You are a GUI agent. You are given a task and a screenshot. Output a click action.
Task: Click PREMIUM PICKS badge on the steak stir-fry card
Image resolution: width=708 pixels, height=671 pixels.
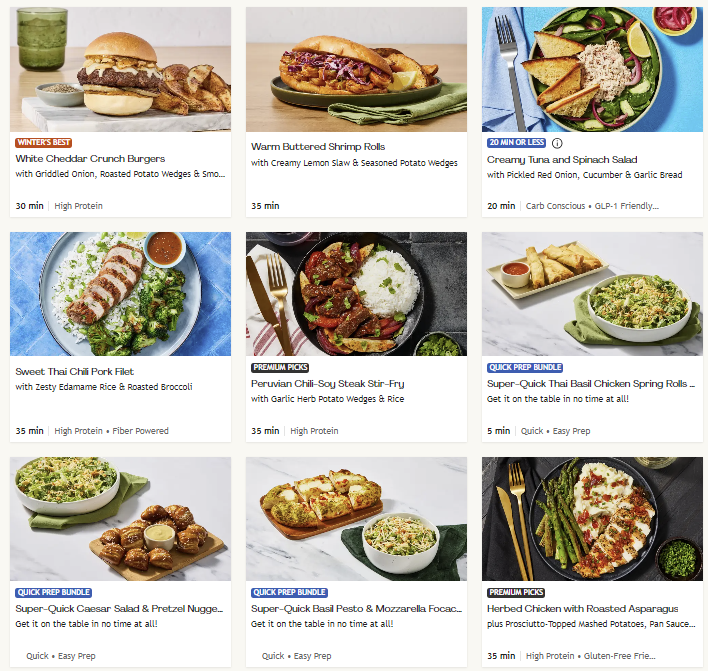280,368
